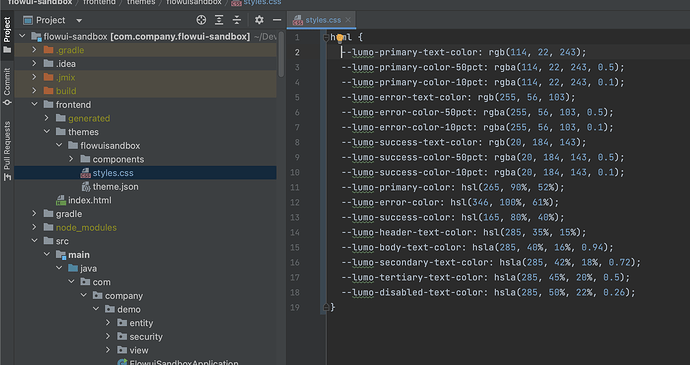Click --lumo-disabled-text-color on line 18
This screenshot has height=365, width=690.
[x=415, y=292]
